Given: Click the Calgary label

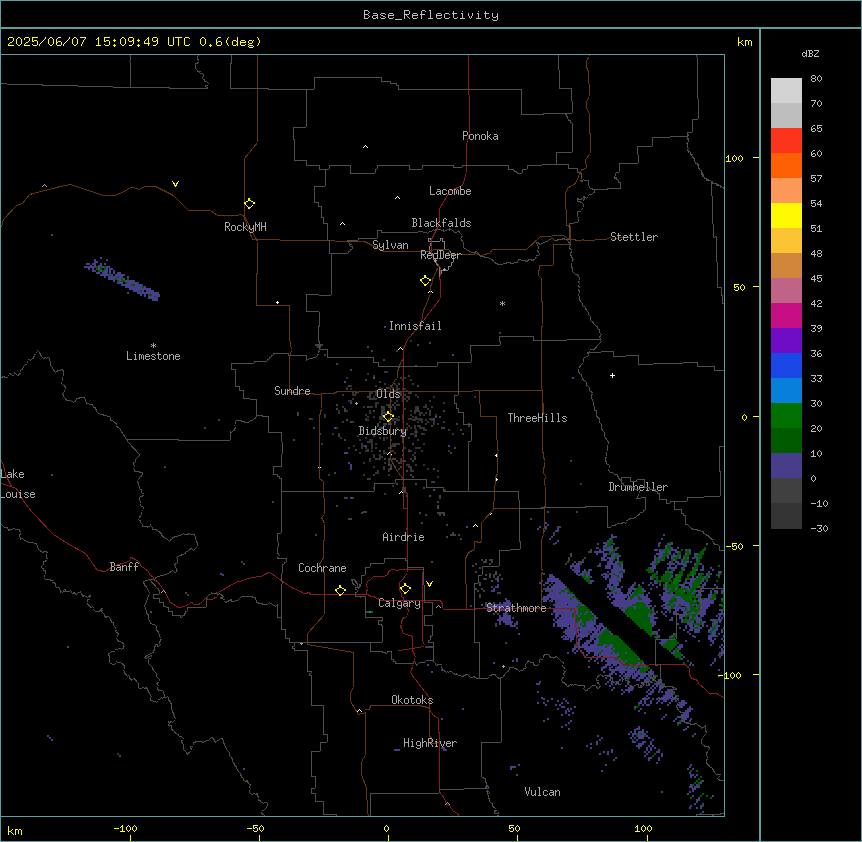Looking at the screenshot, I should click(399, 603).
